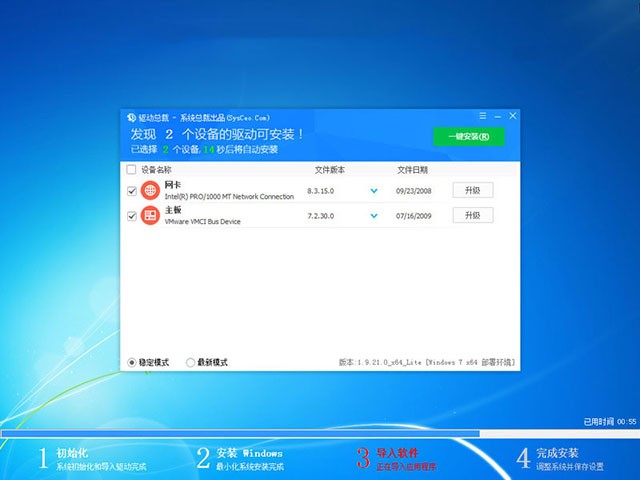This screenshot has width=640, height=480.
Task: Click the 设备名称 column header
Action: 156,170
